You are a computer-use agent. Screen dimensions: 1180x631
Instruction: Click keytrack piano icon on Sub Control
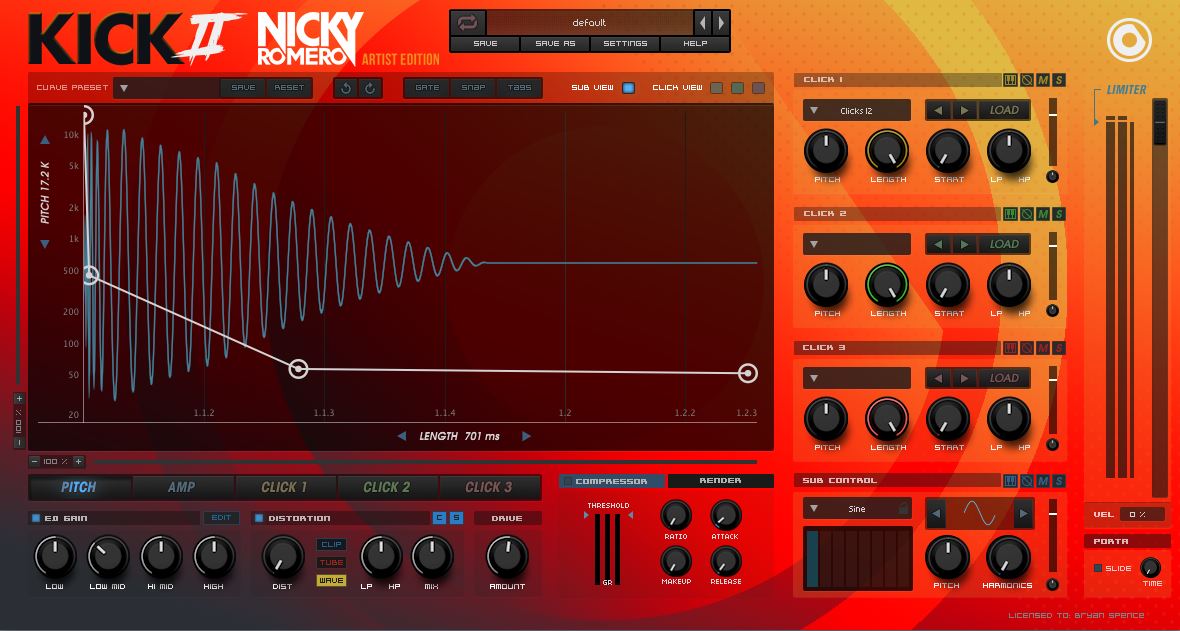(1011, 480)
